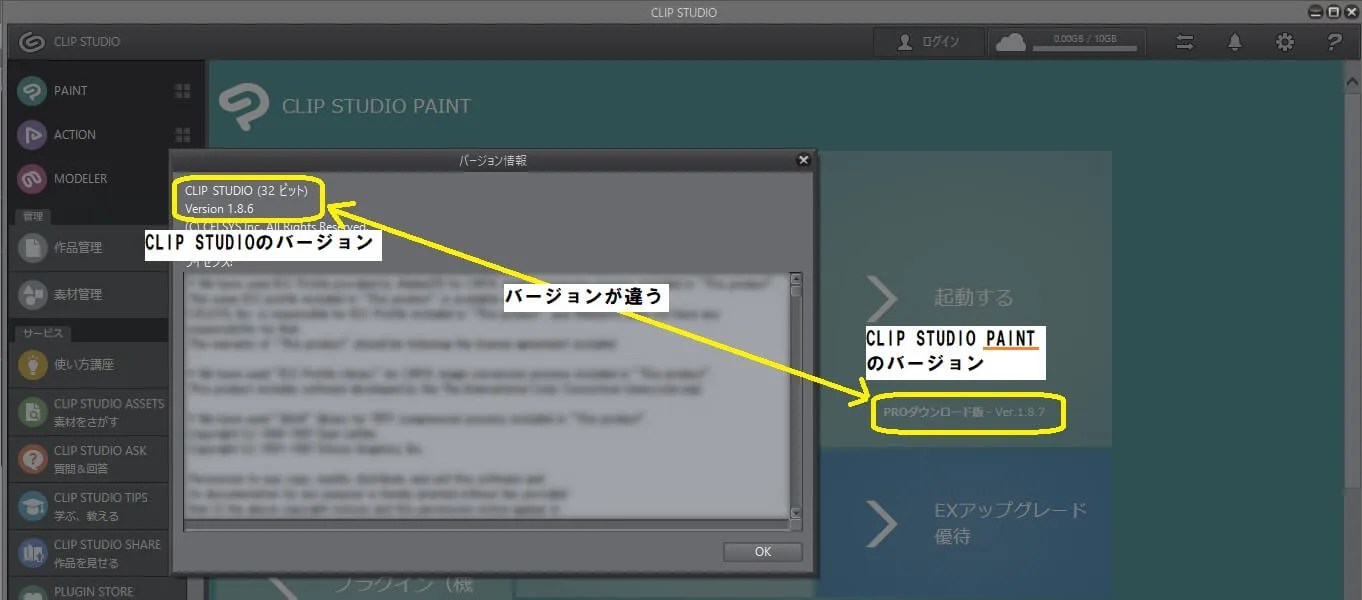Open 作品管理 in the sidebar
The height and width of the screenshot is (600, 1362).
click(88, 247)
